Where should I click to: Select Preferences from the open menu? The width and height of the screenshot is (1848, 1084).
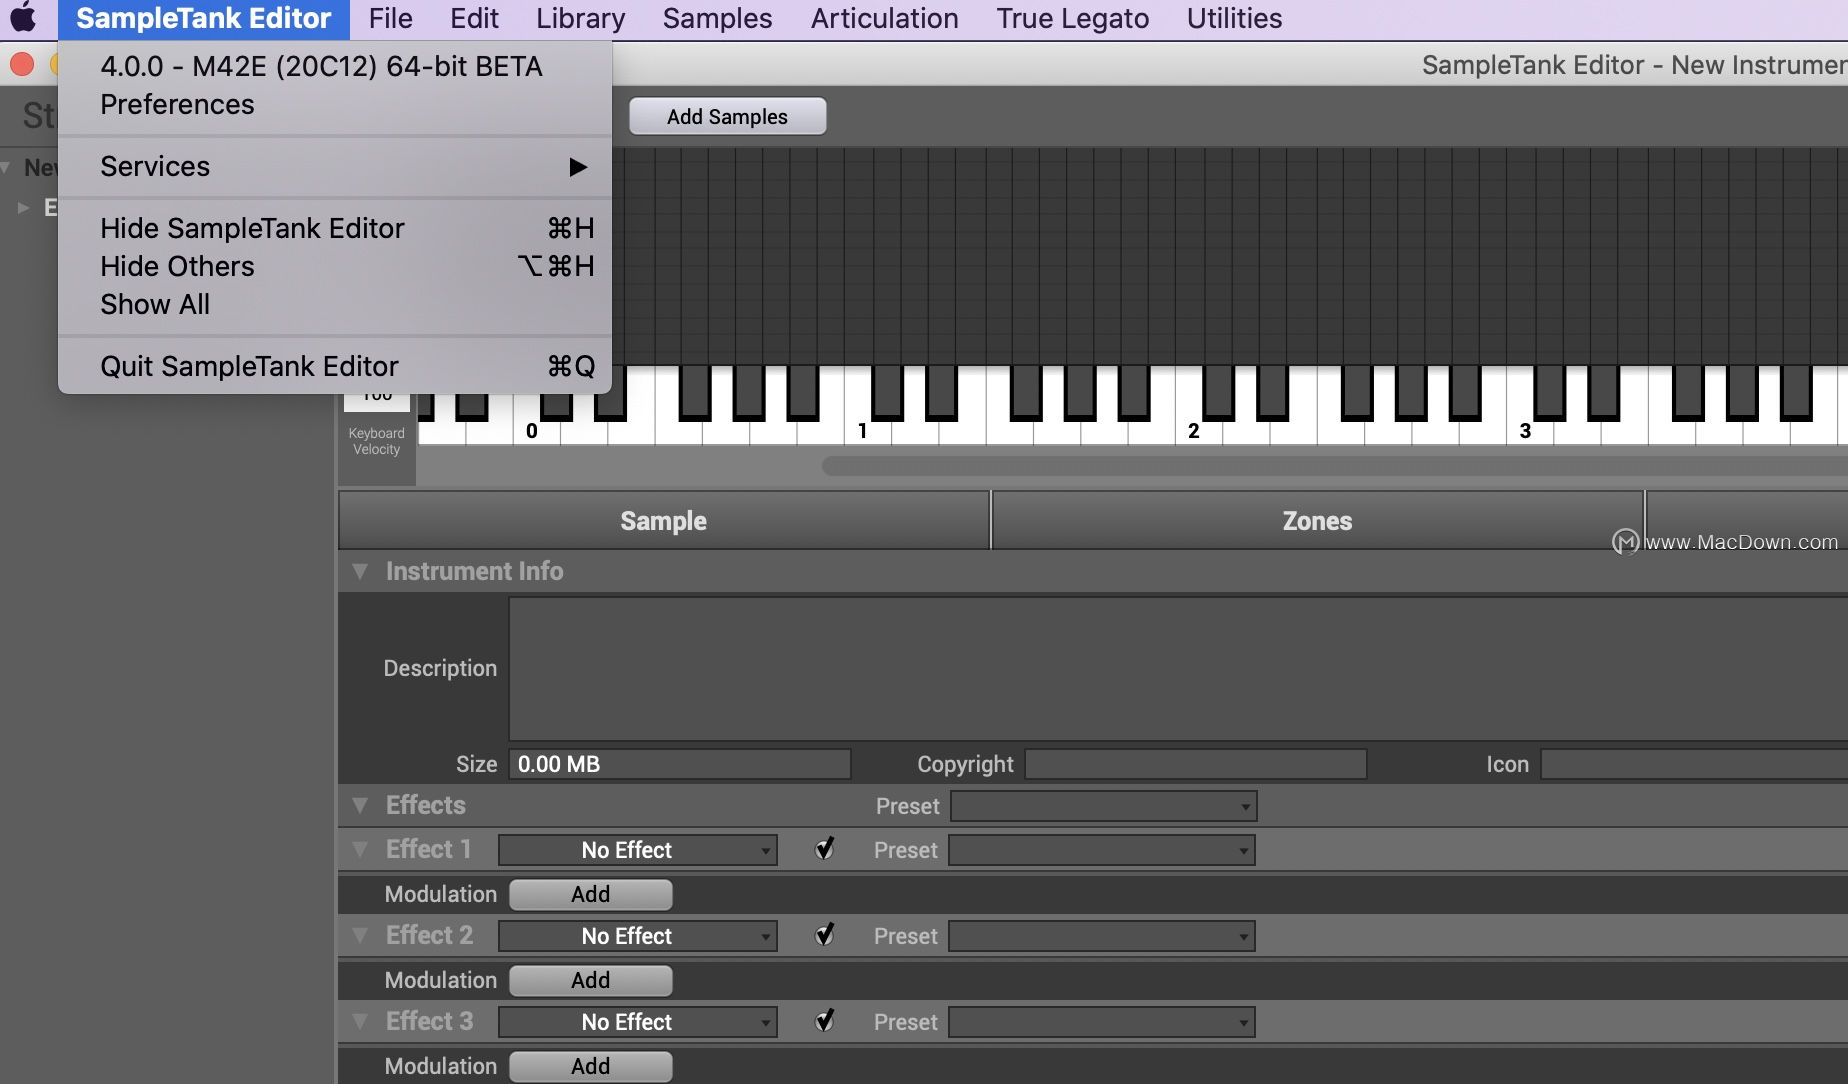click(x=176, y=104)
